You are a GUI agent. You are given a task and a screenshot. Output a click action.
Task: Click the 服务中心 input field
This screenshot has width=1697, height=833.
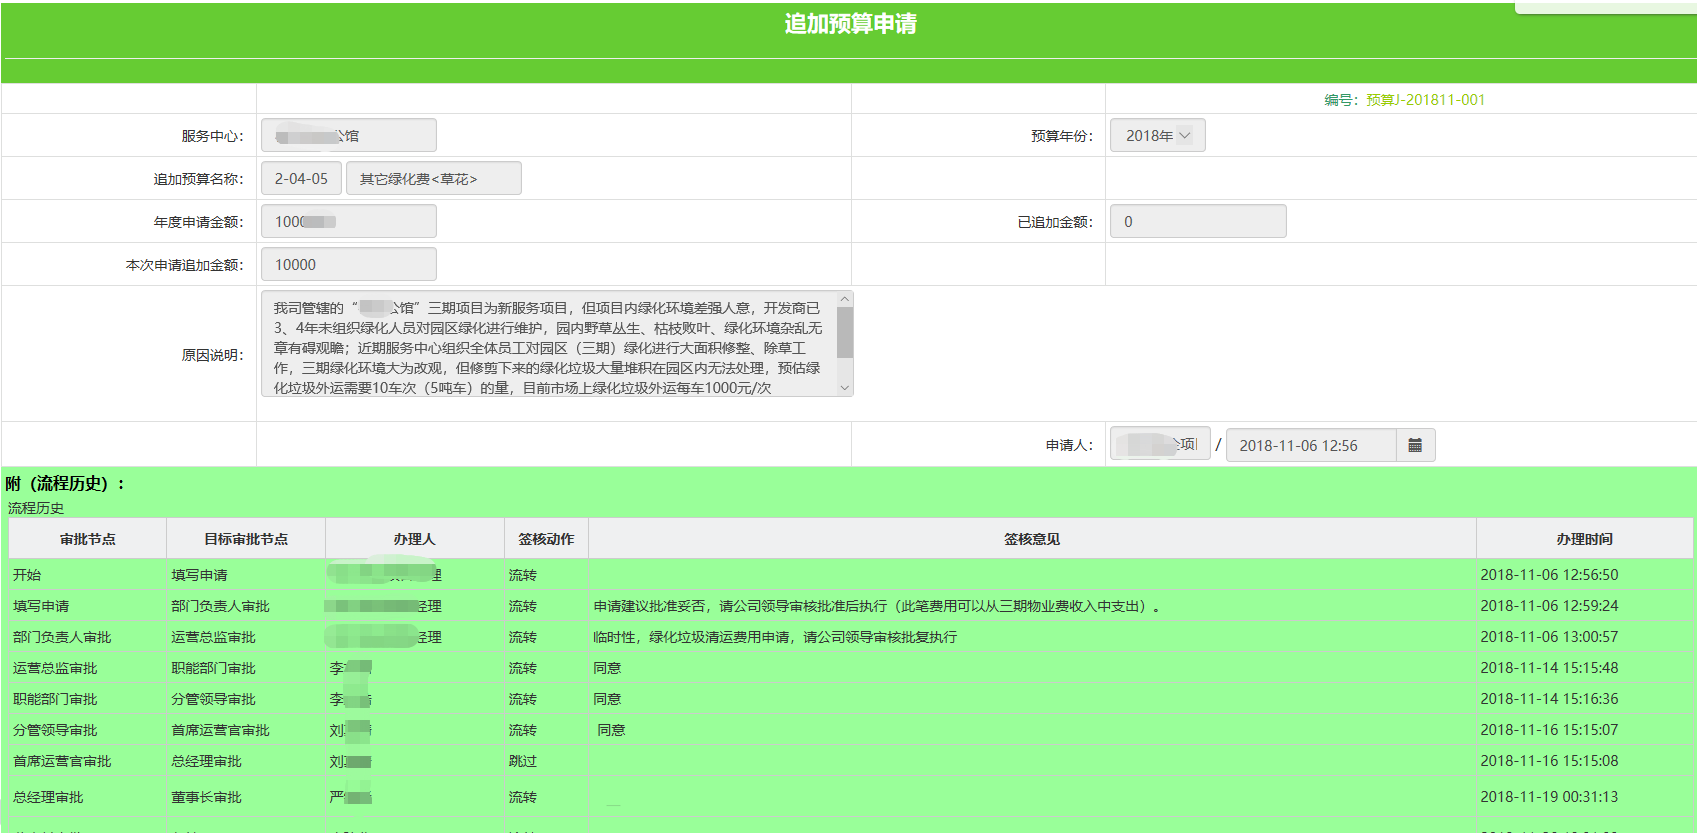click(348, 136)
